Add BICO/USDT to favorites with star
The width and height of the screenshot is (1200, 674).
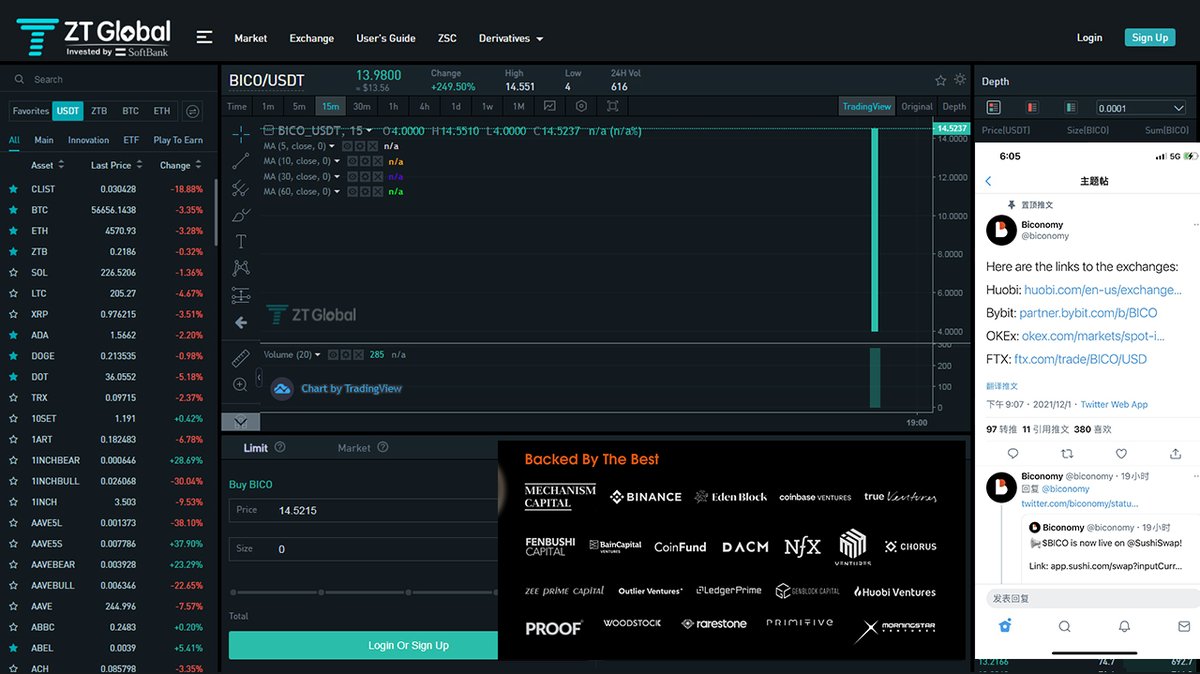pyautogui.click(x=940, y=80)
